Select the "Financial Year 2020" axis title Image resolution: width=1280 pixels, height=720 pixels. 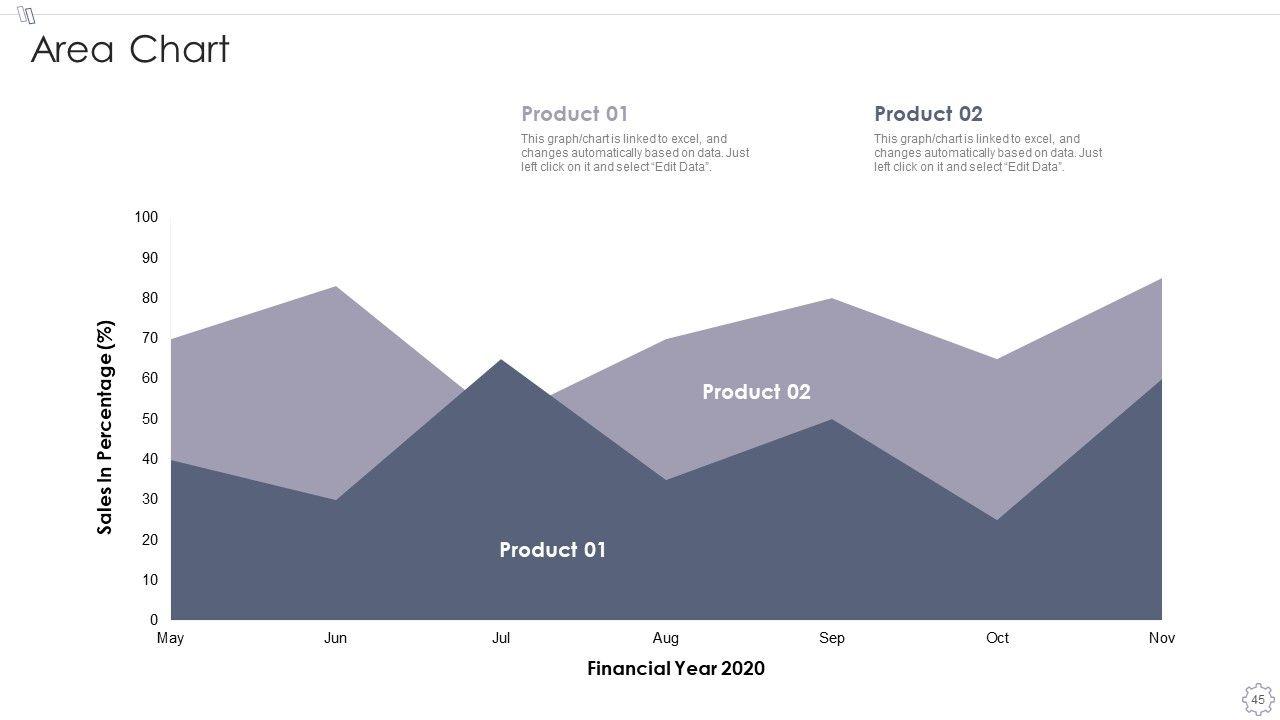coord(676,668)
